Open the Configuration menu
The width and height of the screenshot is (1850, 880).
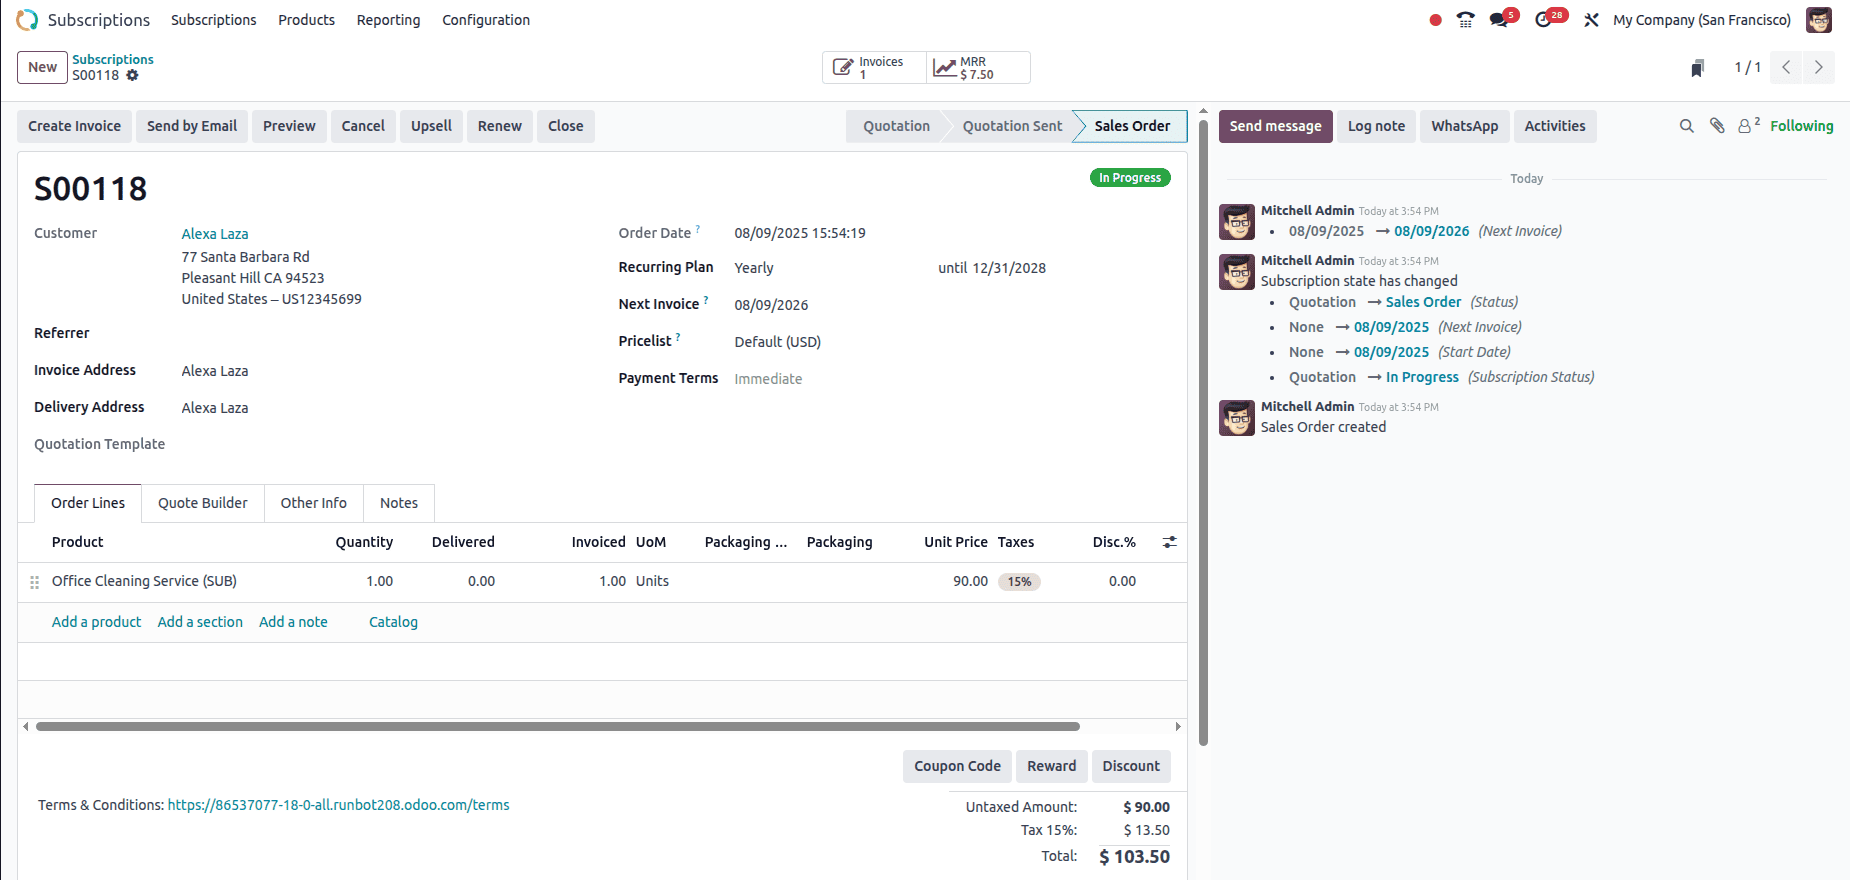point(486,20)
